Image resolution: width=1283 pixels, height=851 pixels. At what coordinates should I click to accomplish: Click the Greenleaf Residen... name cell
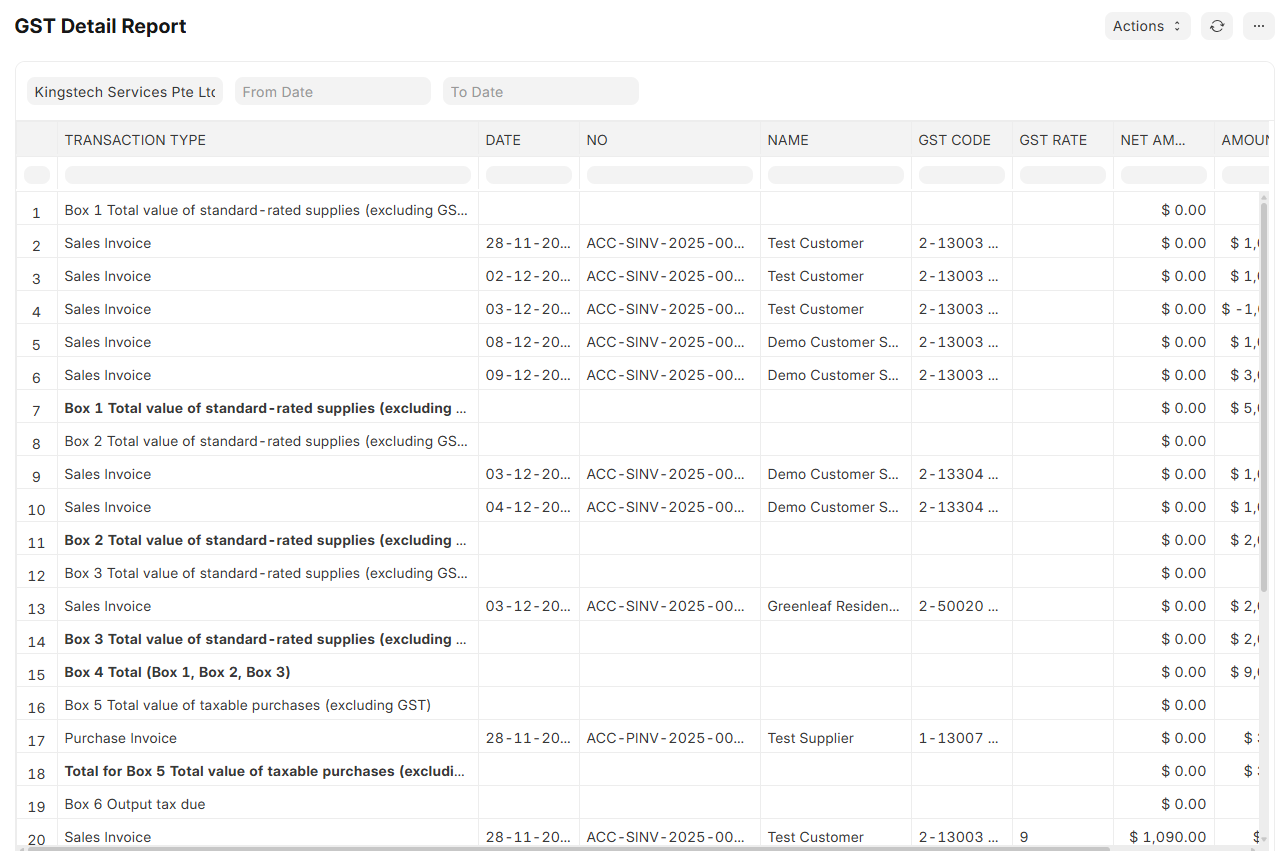click(834, 606)
